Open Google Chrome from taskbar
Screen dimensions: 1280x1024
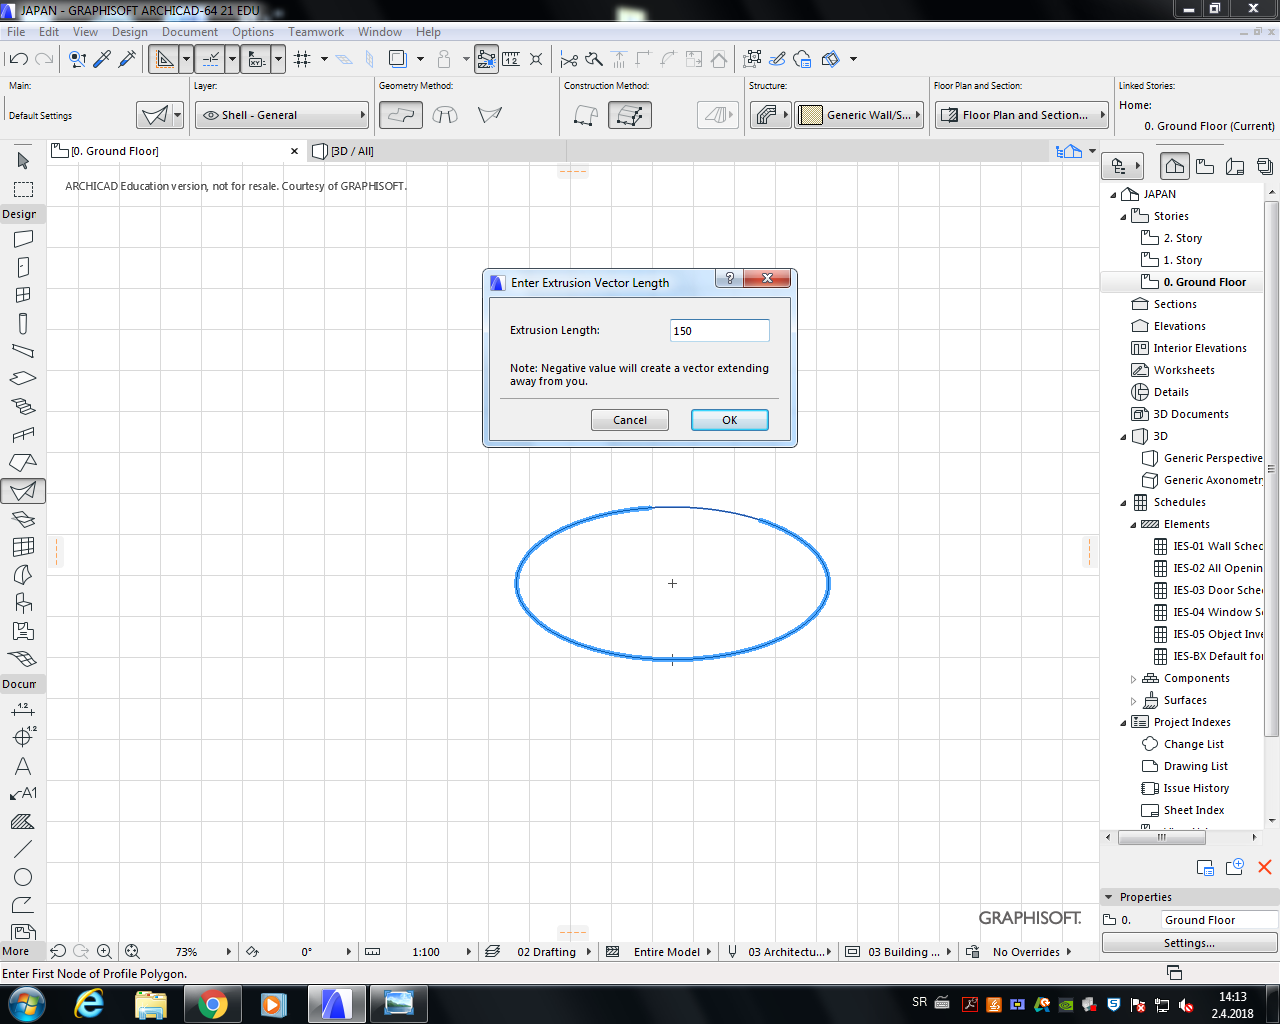pos(212,1003)
